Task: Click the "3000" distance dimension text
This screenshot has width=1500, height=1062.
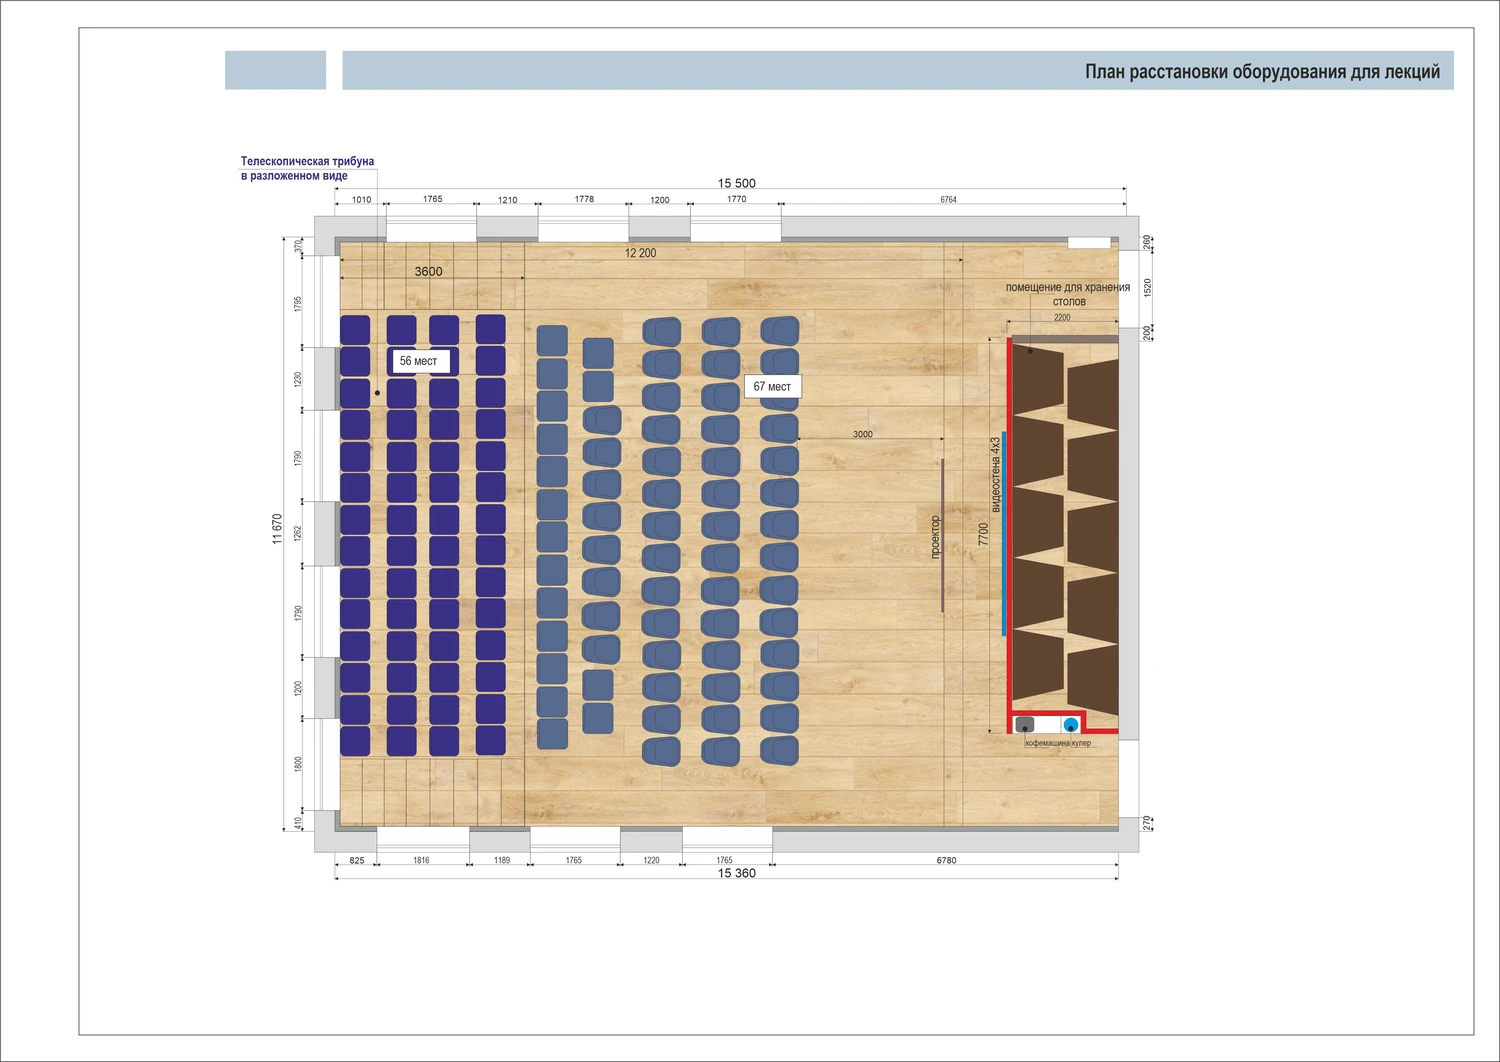Action: 863,434
